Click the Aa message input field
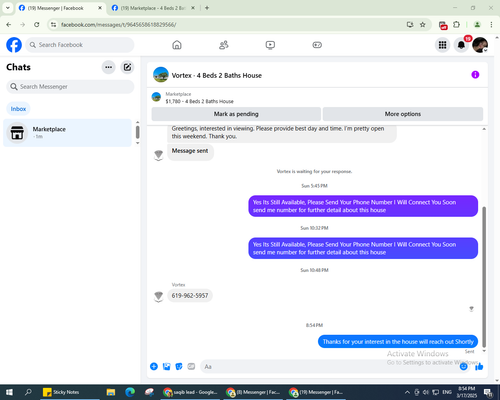The height and width of the screenshot is (400, 500). (x=328, y=367)
